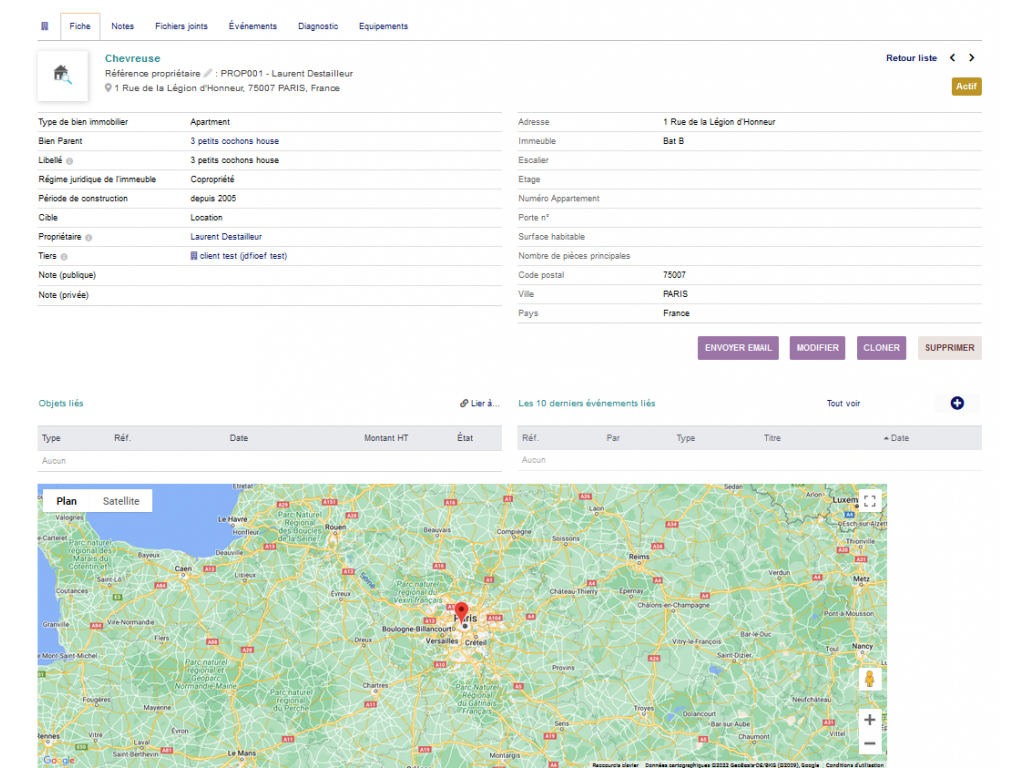Click the red map location pin
Screen dimensions: 1024x768
pos(461,612)
